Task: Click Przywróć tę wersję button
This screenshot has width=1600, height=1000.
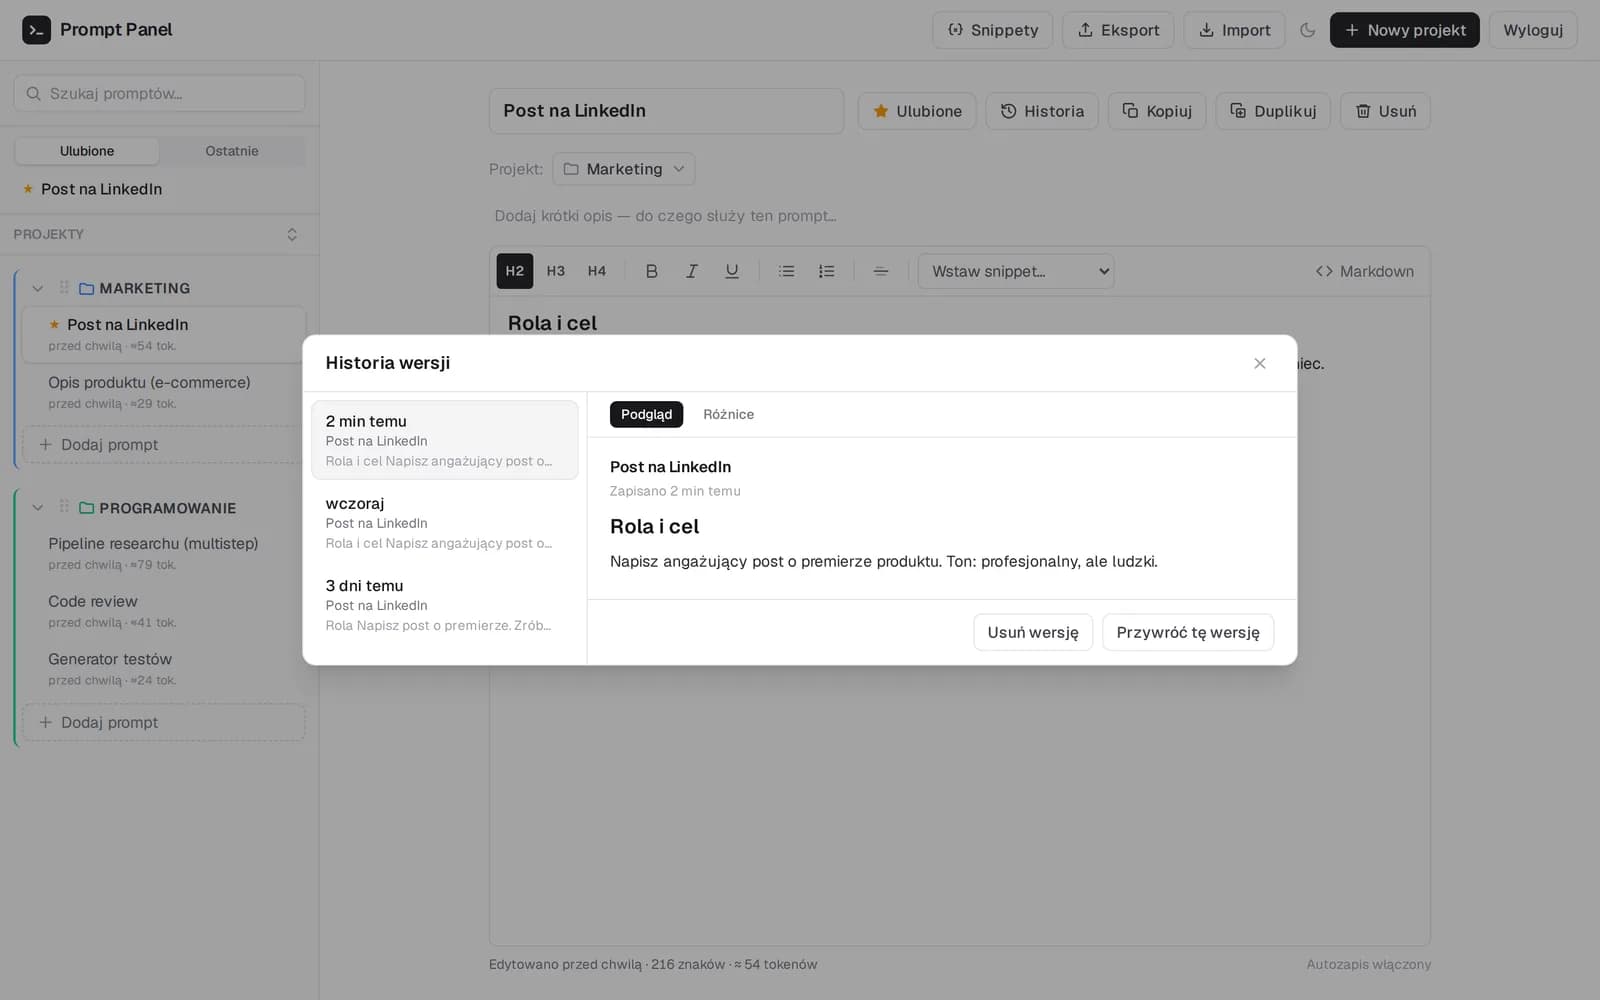Action: coord(1188,632)
